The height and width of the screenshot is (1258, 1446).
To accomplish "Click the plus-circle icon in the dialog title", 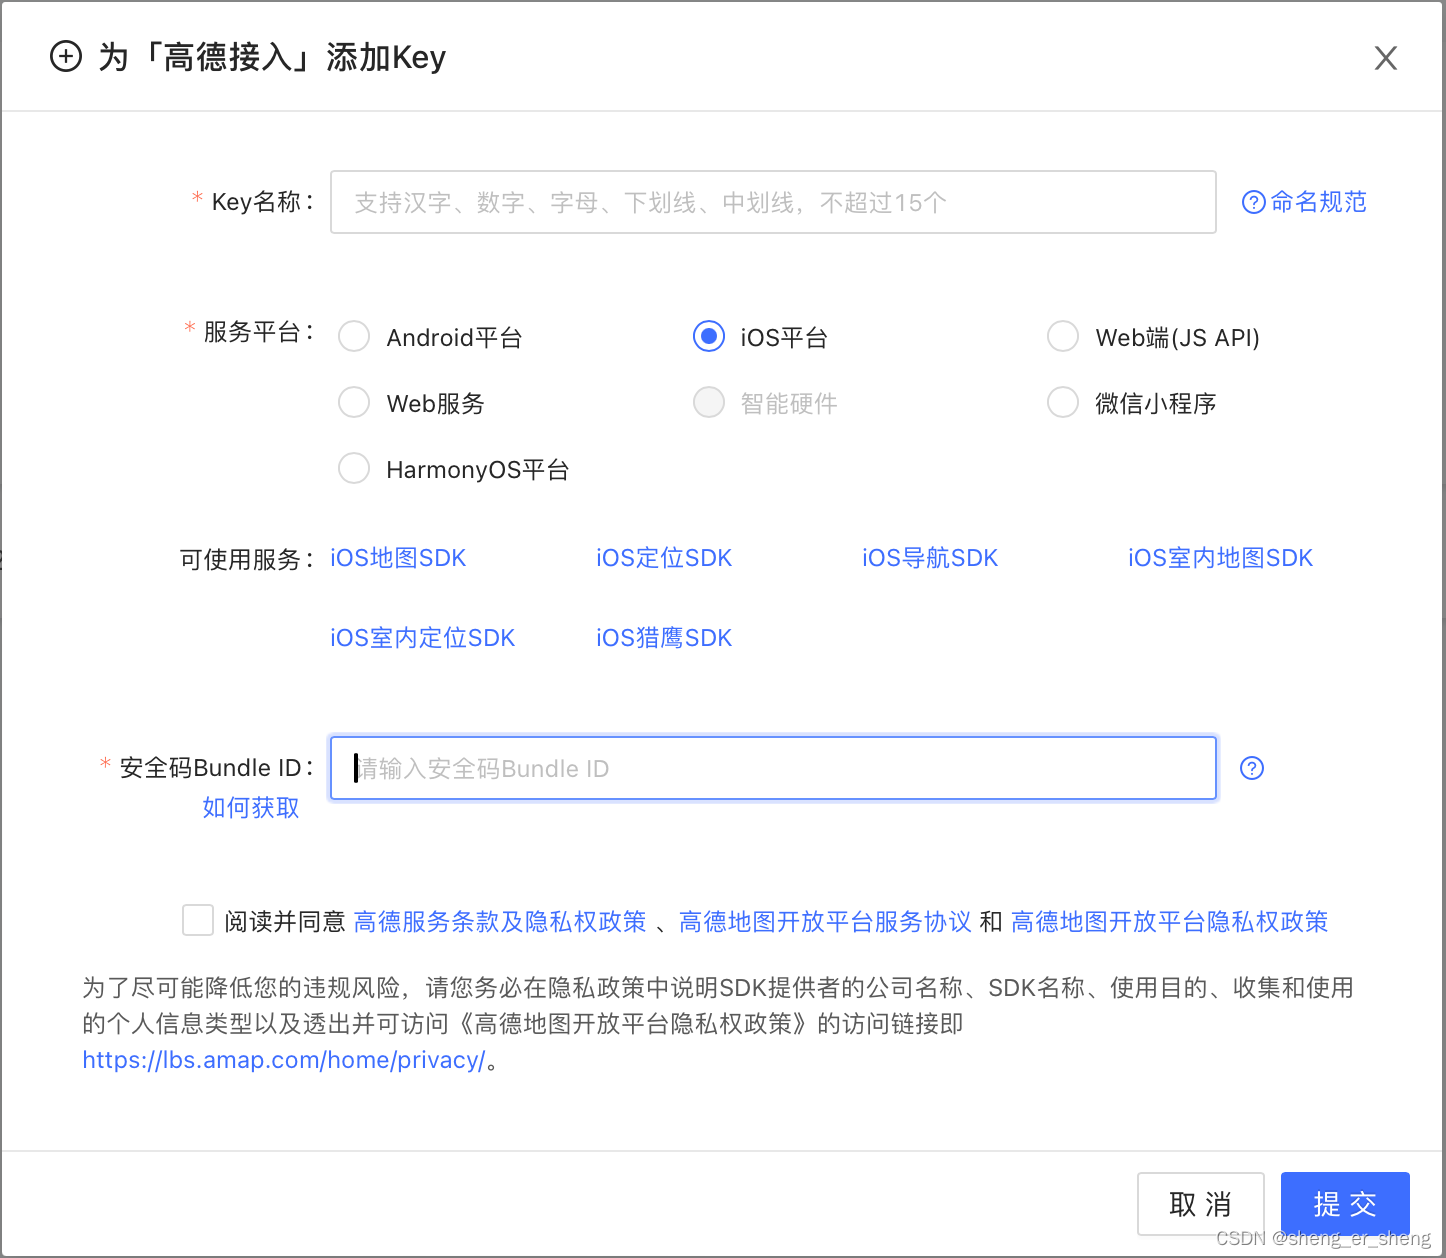I will tap(66, 57).
